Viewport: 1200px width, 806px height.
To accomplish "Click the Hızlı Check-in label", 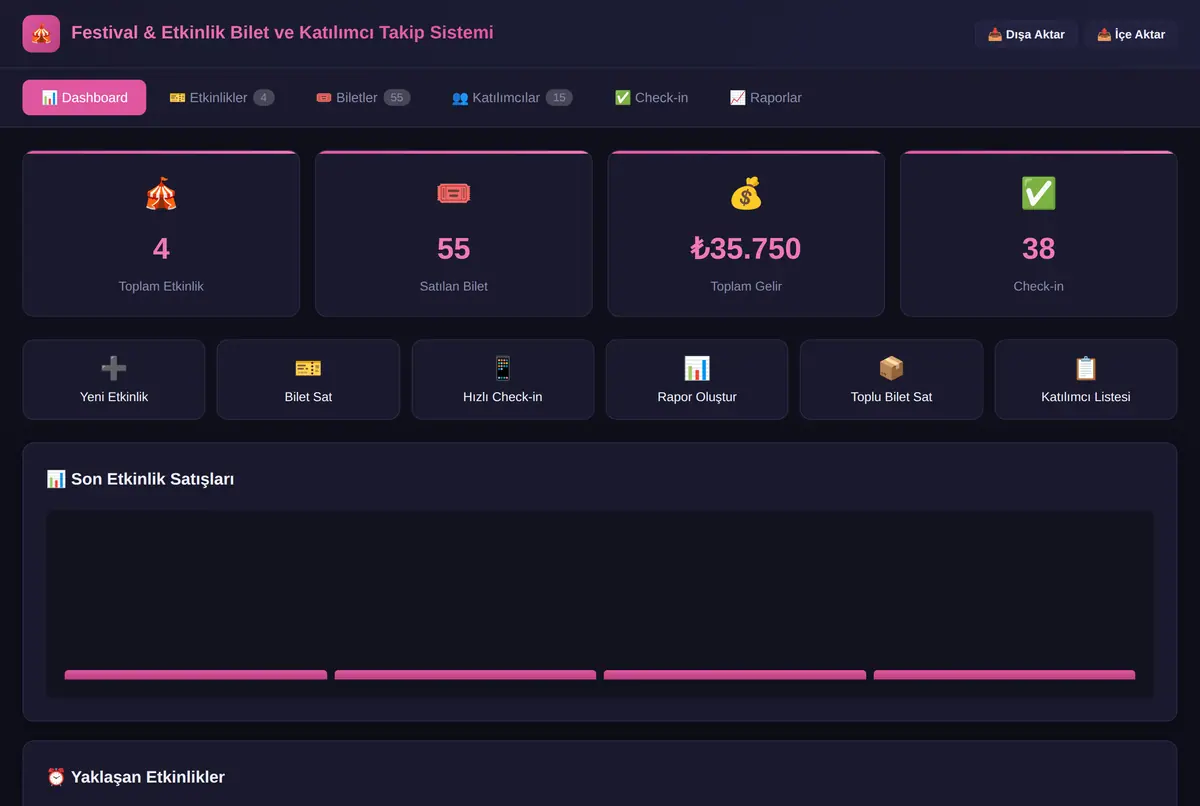I will 503,397.
